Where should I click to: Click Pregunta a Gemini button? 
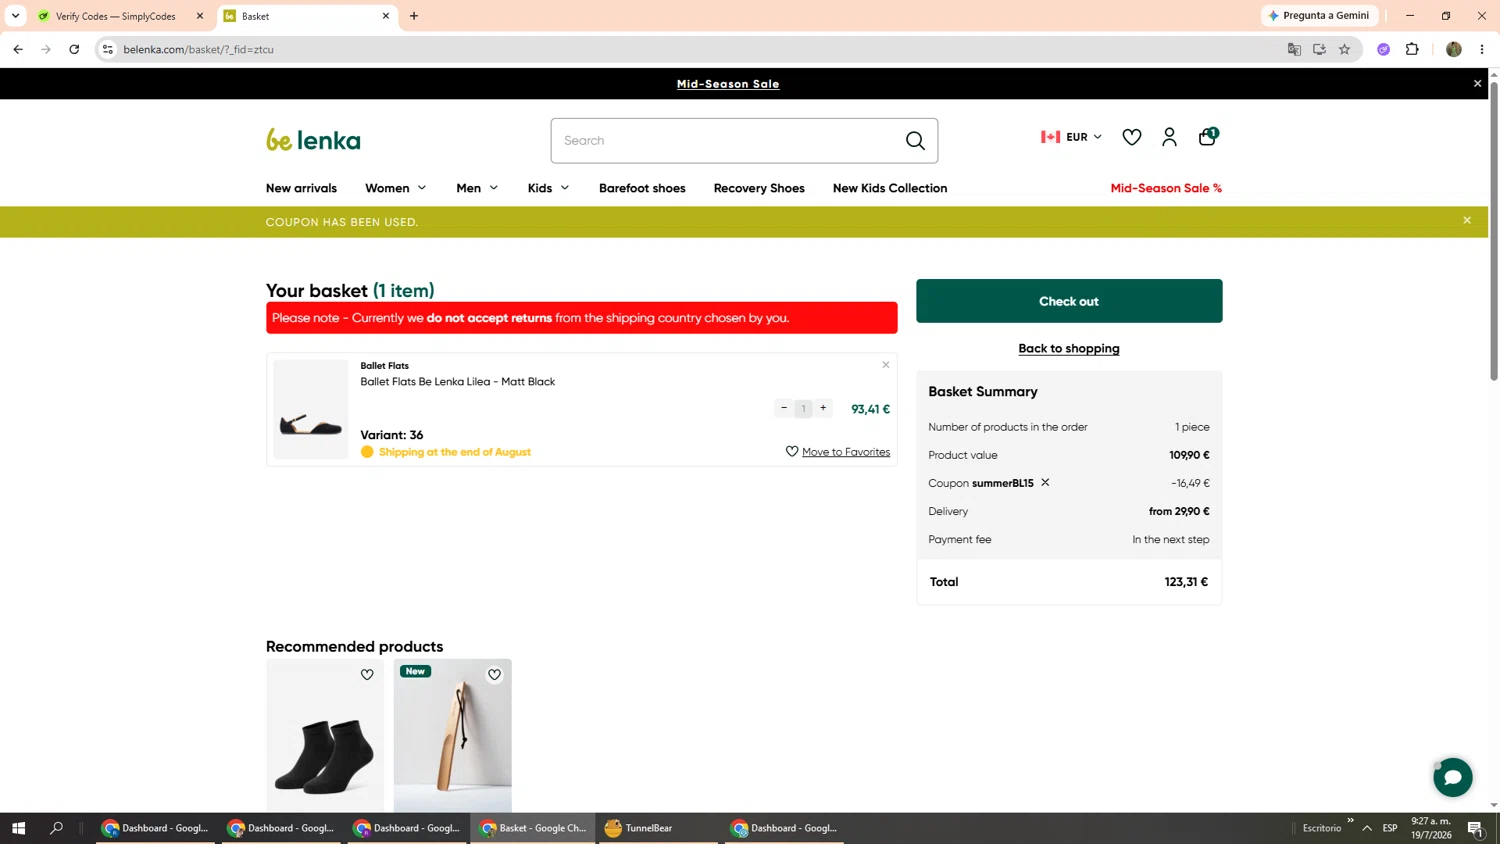[1320, 16]
